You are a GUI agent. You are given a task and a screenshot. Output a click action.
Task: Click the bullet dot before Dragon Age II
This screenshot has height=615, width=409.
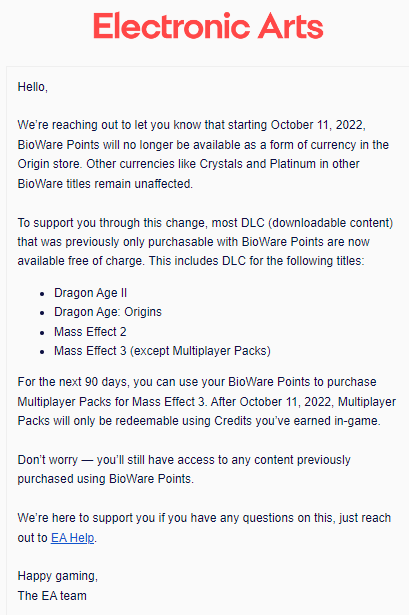[42, 294]
